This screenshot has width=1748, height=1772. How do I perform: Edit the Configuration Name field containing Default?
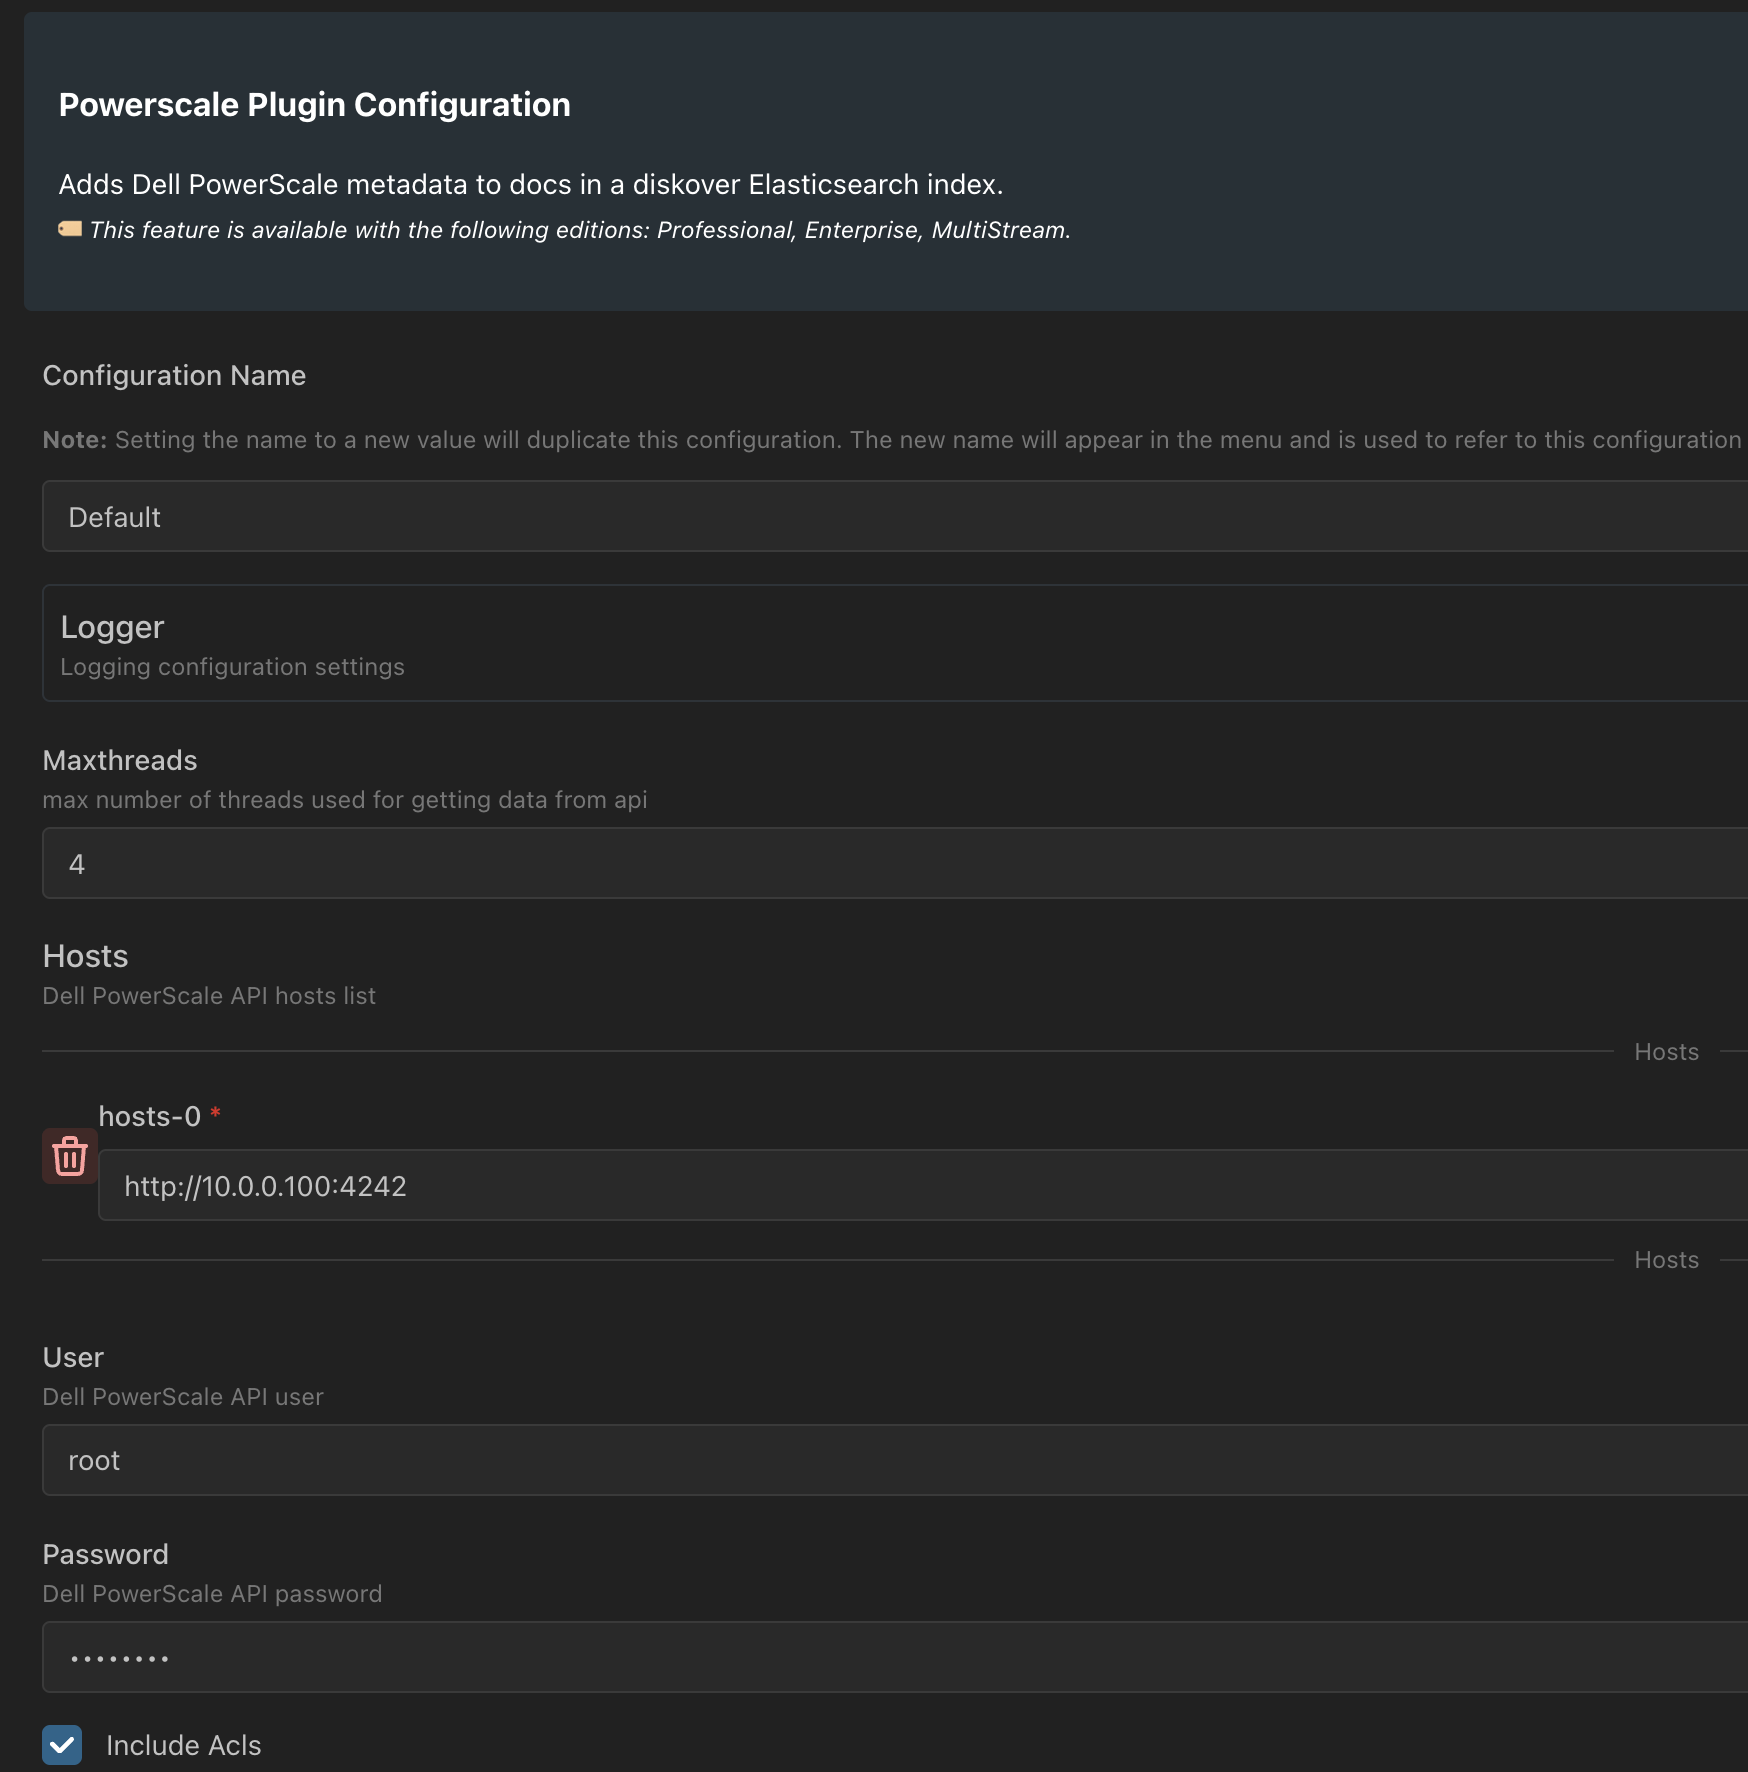(x=895, y=516)
